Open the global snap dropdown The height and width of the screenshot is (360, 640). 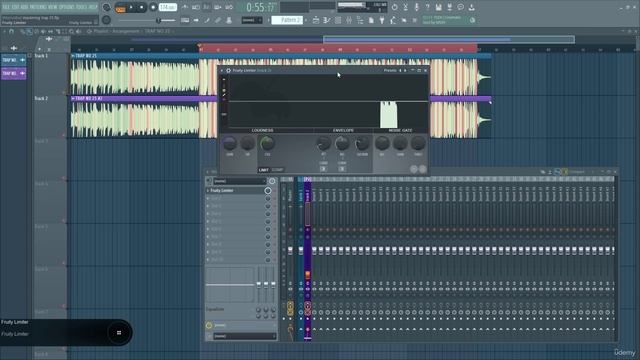(251, 20)
